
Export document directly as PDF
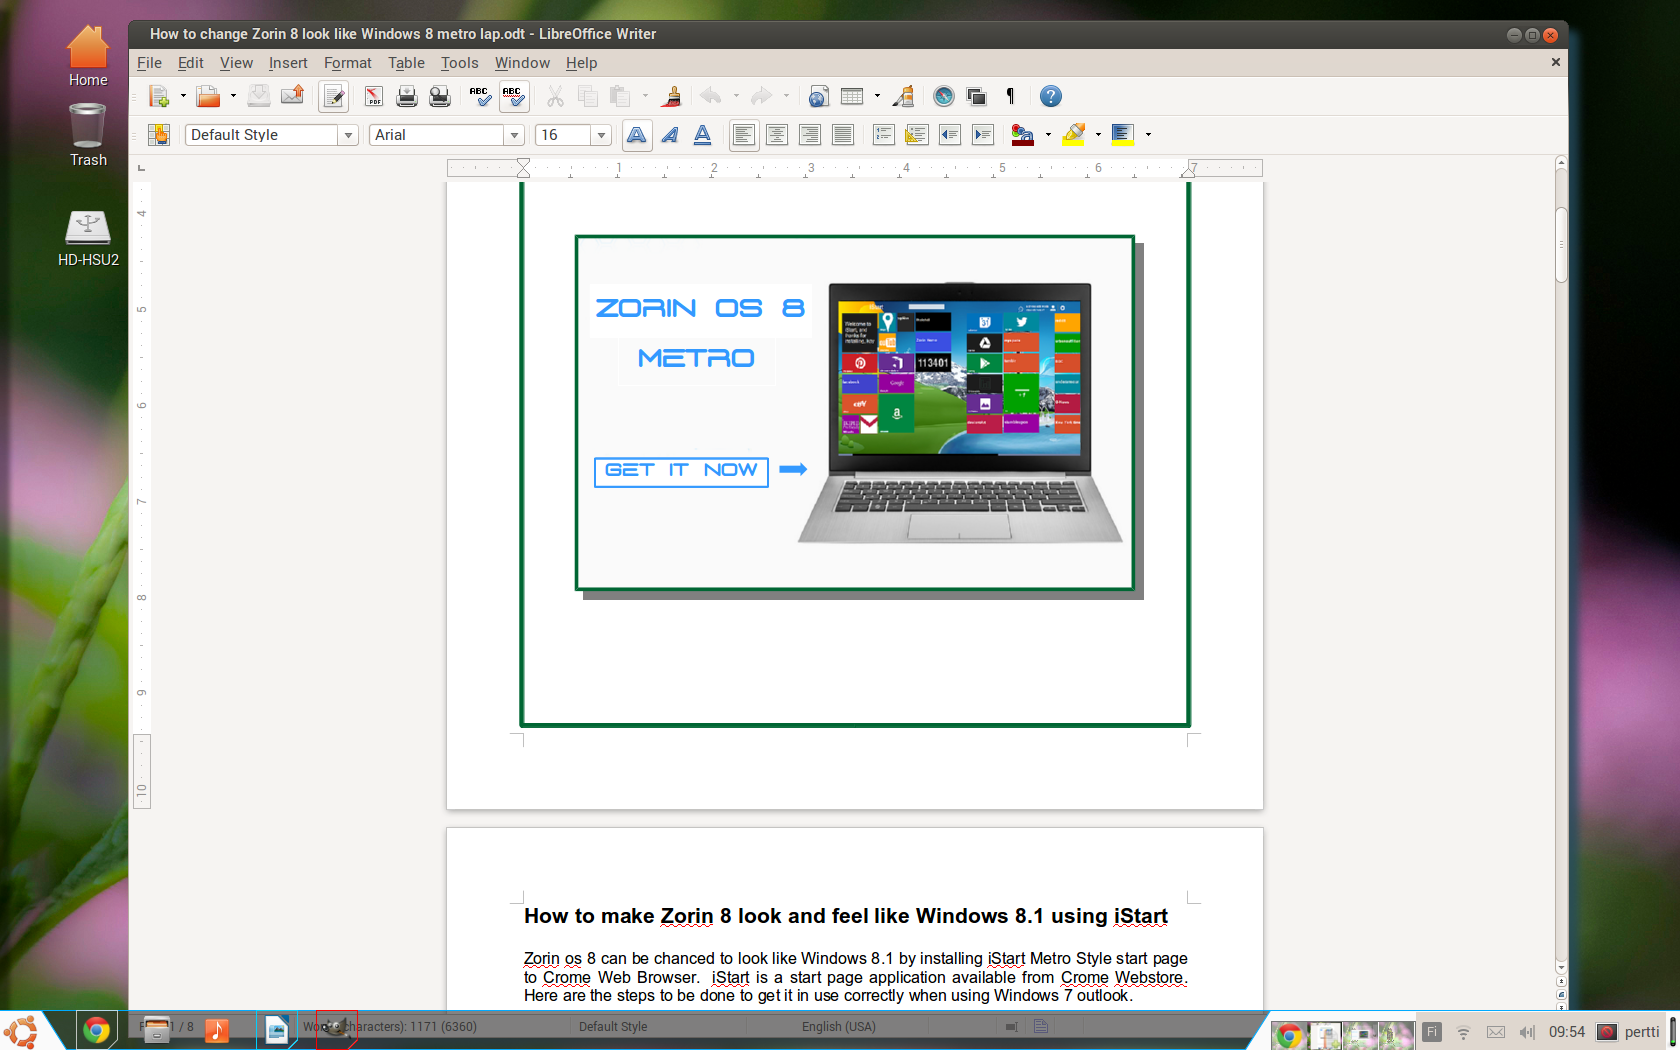373,97
